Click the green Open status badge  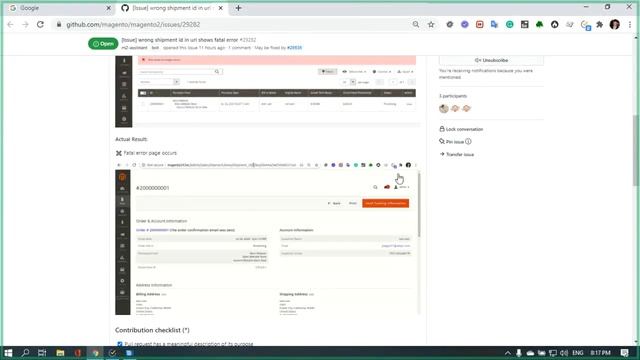point(103,44)
